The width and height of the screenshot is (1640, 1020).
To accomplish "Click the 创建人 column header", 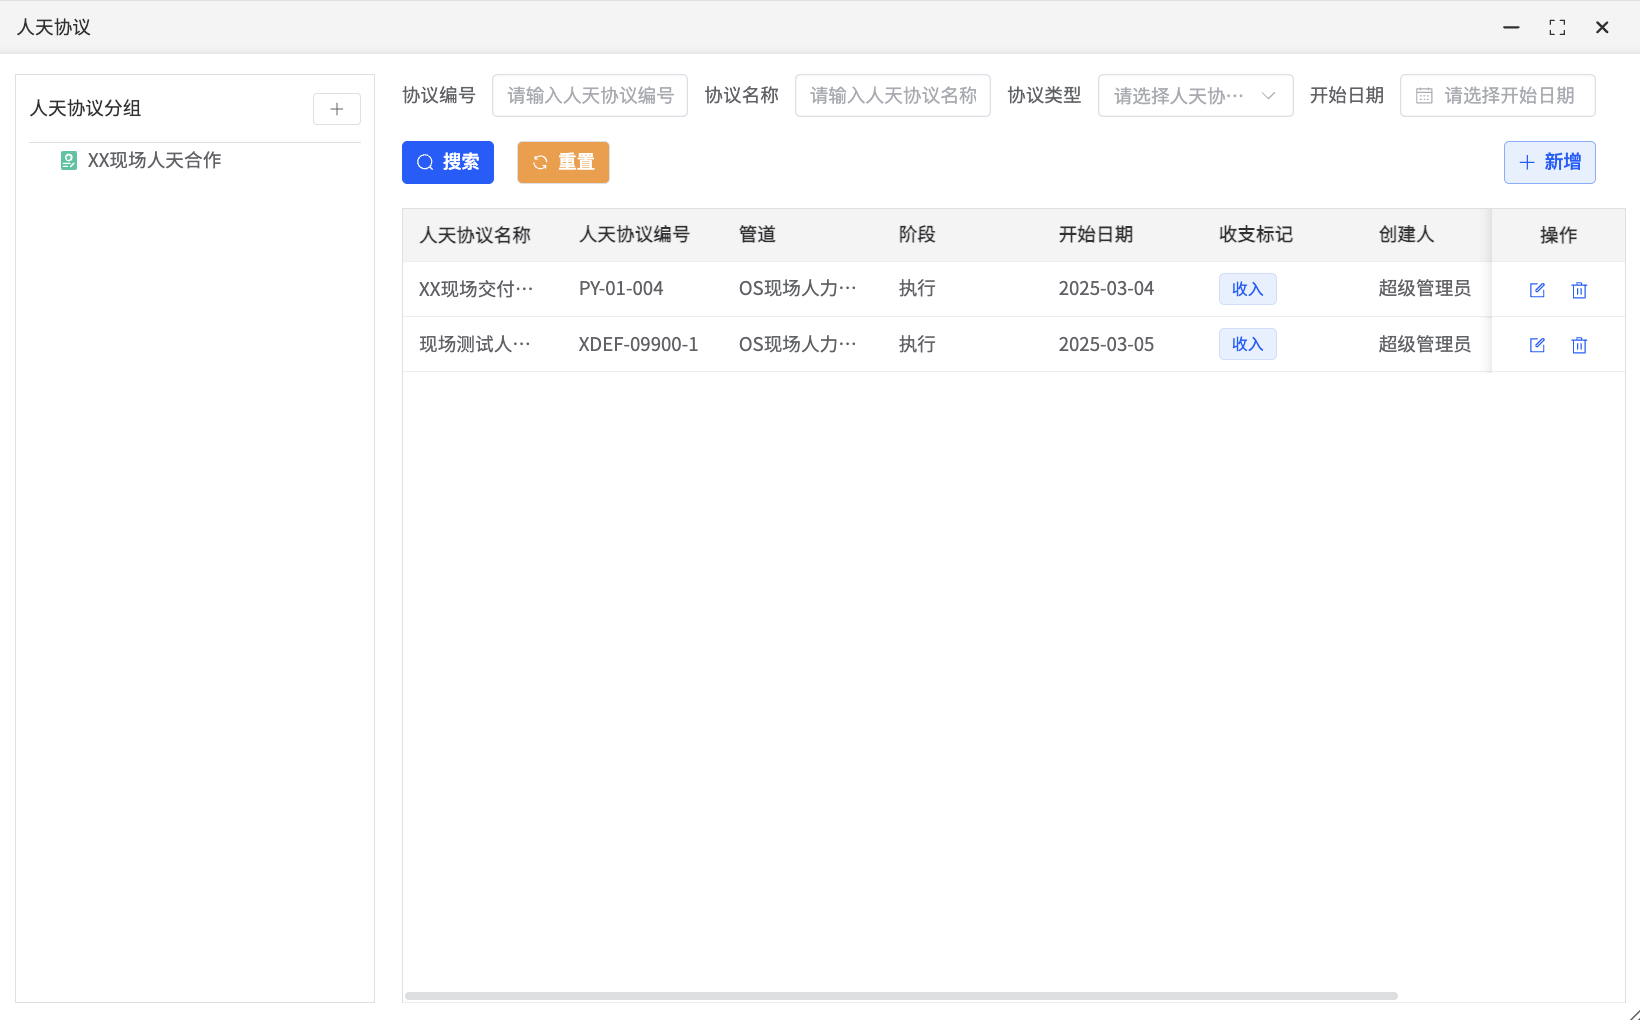I will [1406, 235].
